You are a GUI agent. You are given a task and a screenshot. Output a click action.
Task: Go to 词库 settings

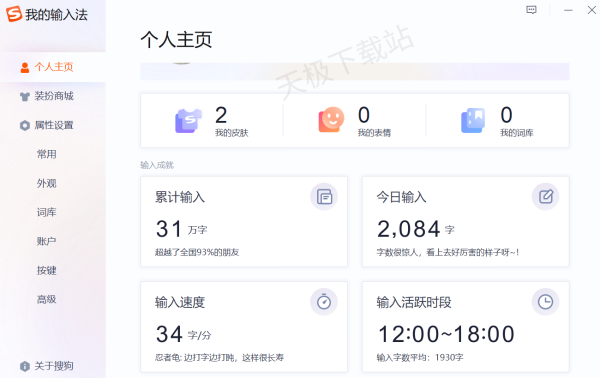point(47,212)
